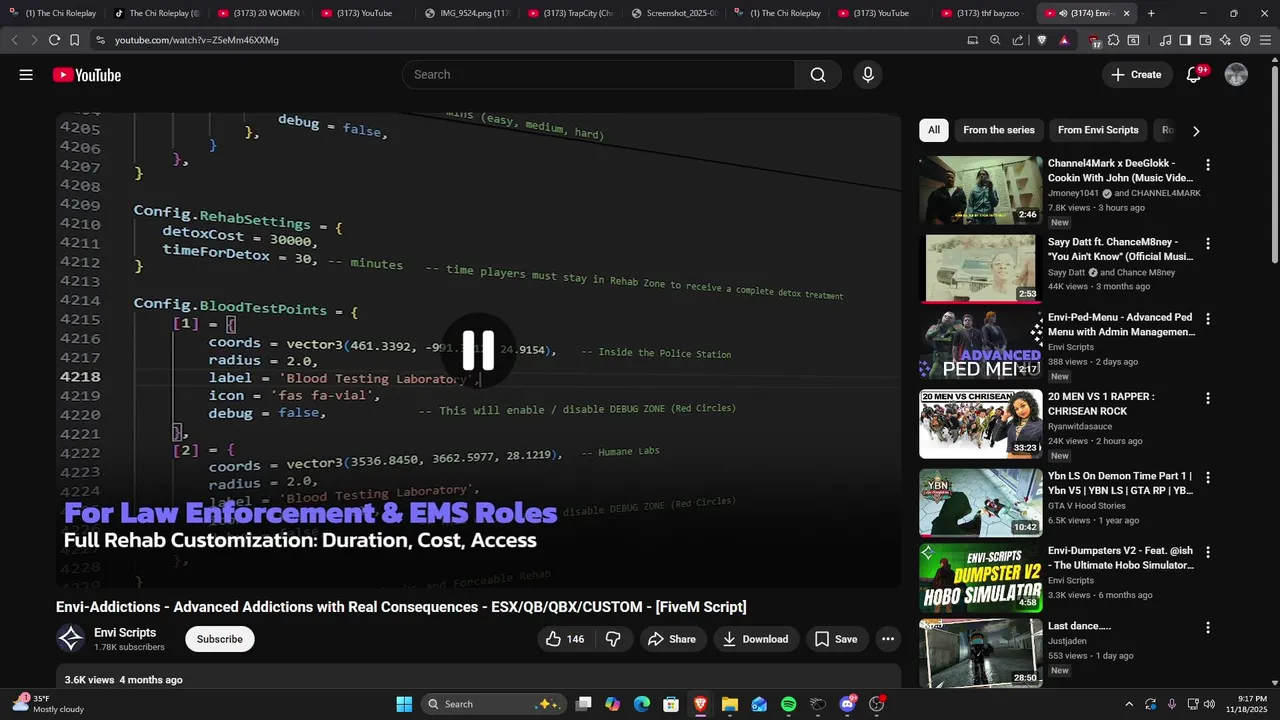Switch to the TrapCity browser tab

point(570,13)
